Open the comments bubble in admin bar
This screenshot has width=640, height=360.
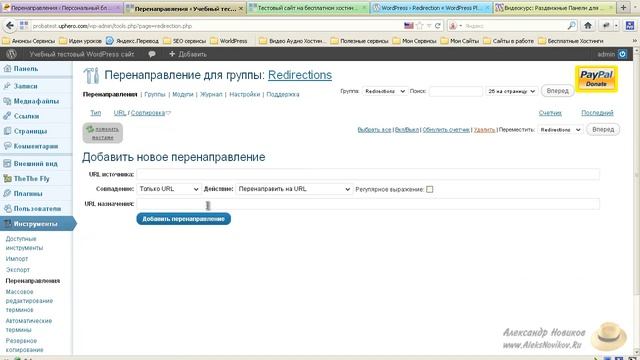(152, 54)
